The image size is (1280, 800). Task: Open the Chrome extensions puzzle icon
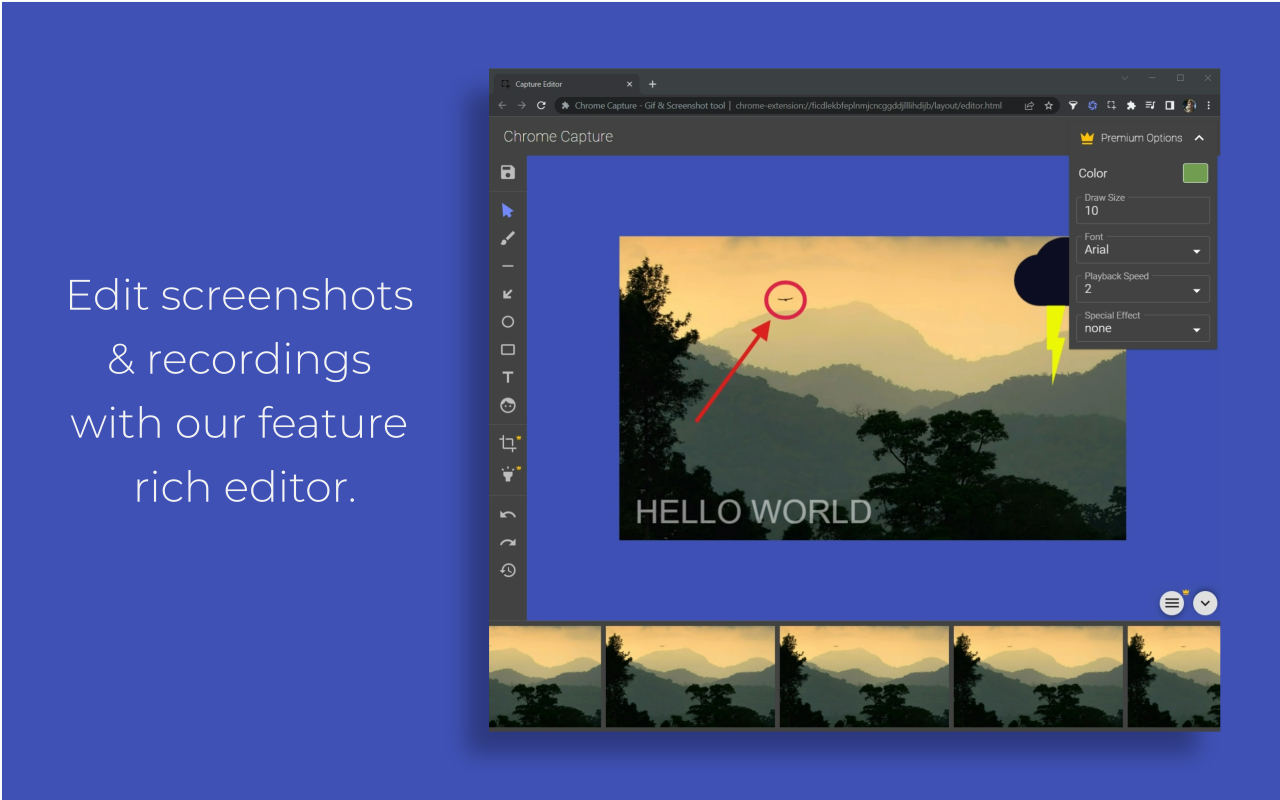pos(1131,105)
